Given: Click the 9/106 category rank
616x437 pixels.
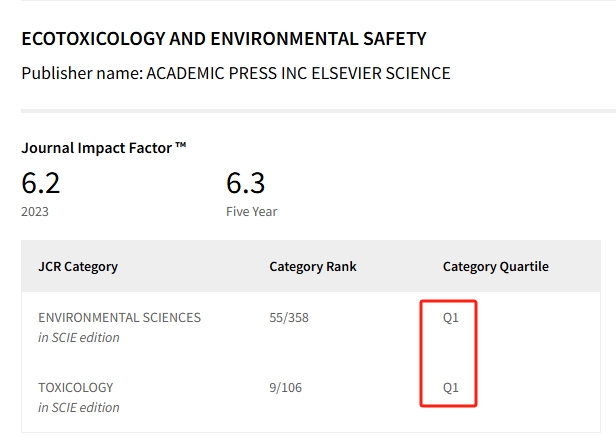Looking at the screenshot, I should point(286,388).
